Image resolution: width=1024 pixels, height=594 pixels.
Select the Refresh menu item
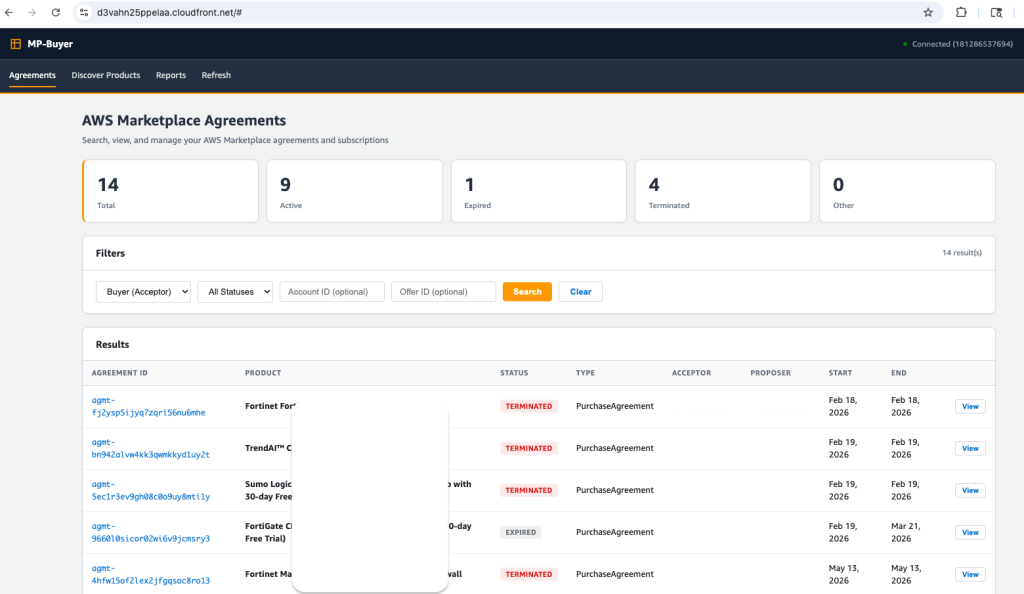[216, 75]
